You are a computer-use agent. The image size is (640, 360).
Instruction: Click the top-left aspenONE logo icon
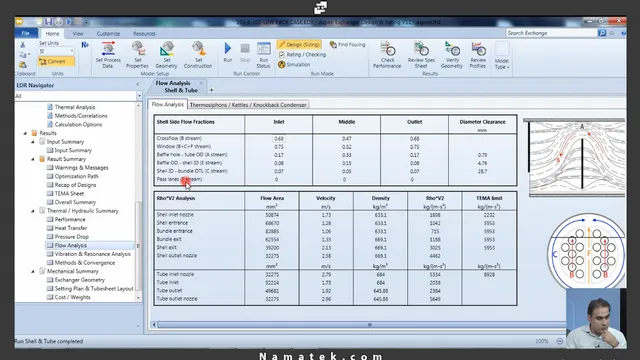tap(19, 22)
